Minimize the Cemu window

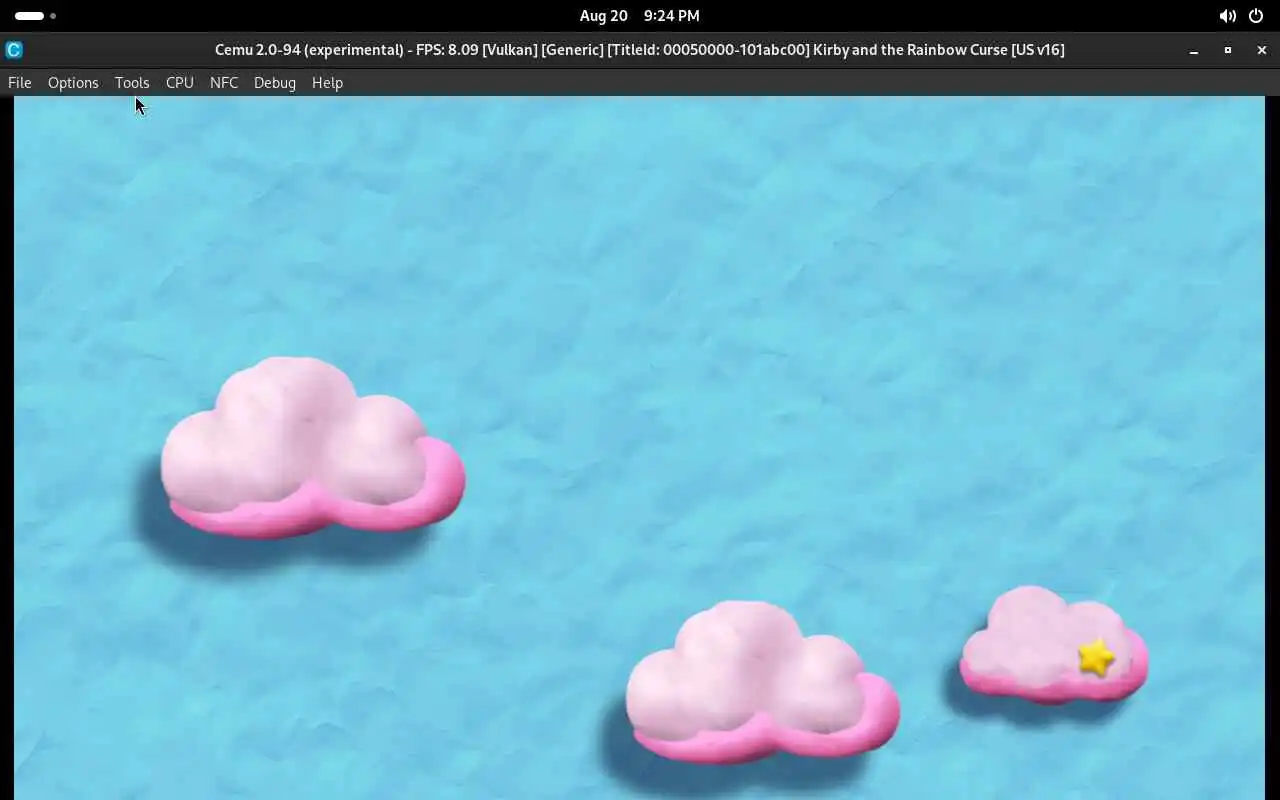[x=1194, y=50]
